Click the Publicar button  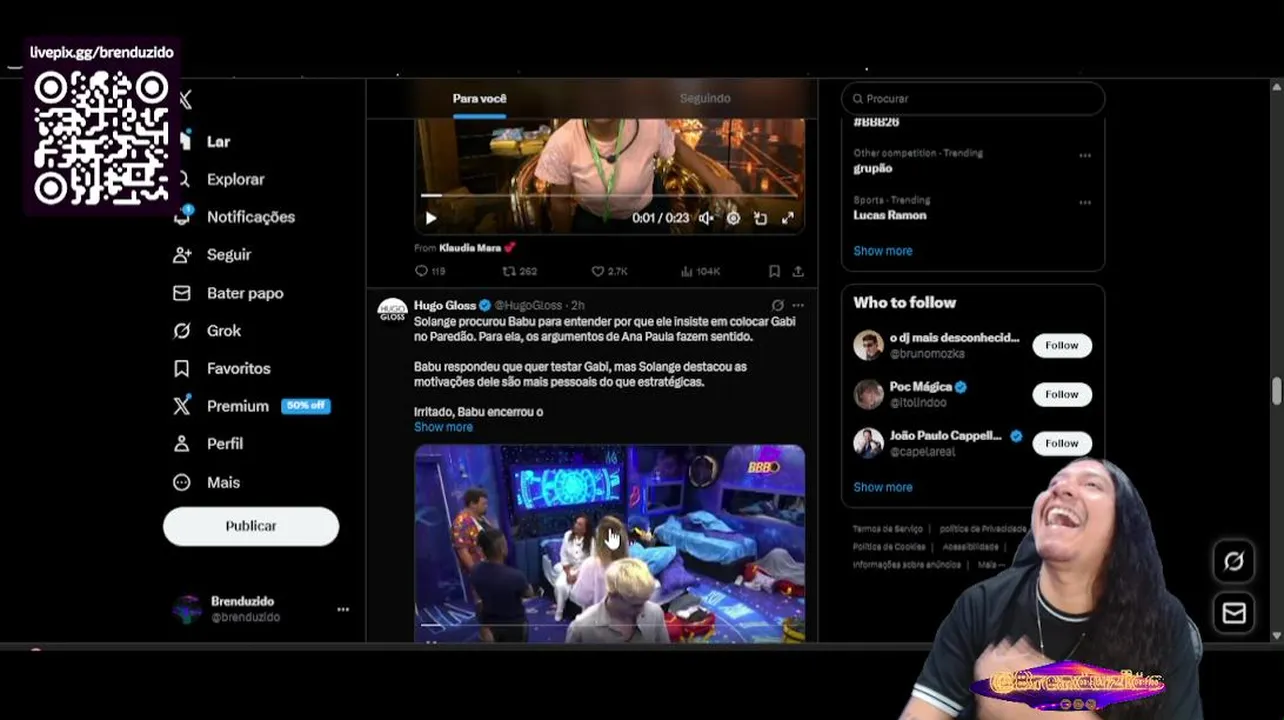251,526
